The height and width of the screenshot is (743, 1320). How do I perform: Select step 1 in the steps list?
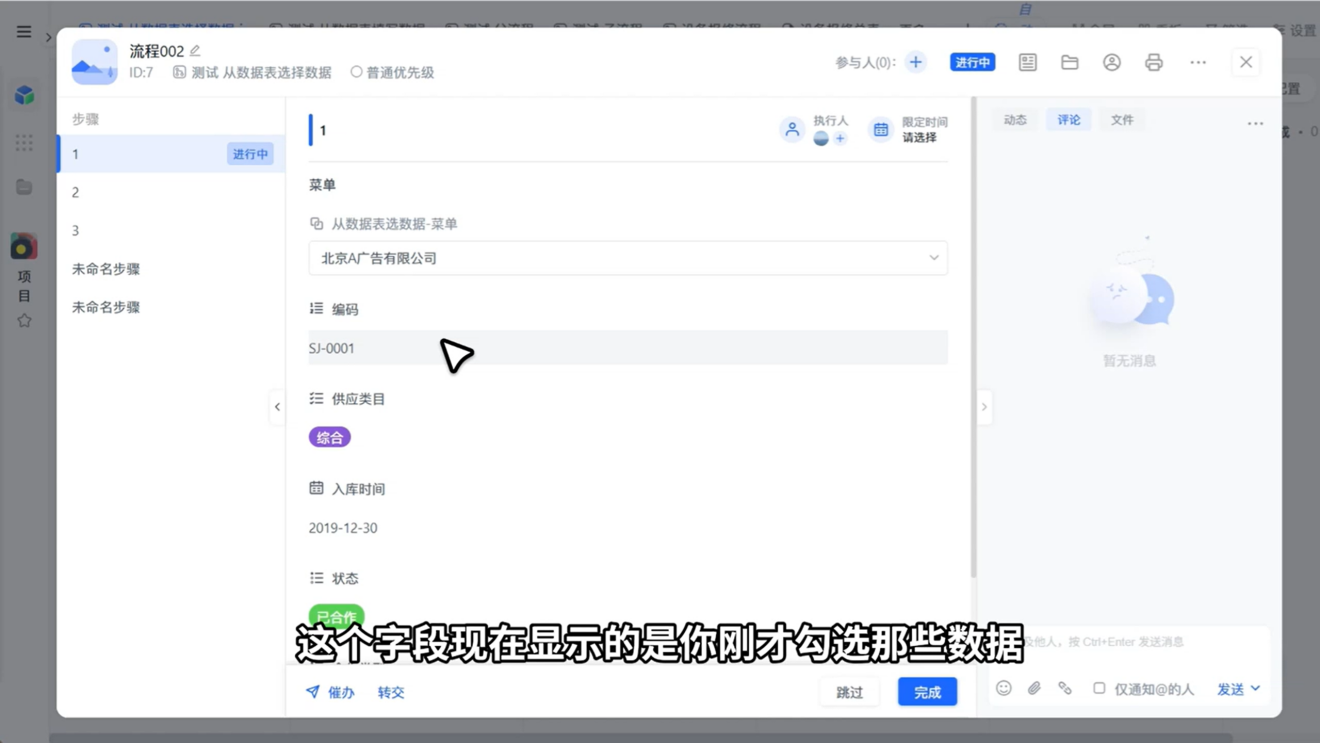(x=171, y=154)
